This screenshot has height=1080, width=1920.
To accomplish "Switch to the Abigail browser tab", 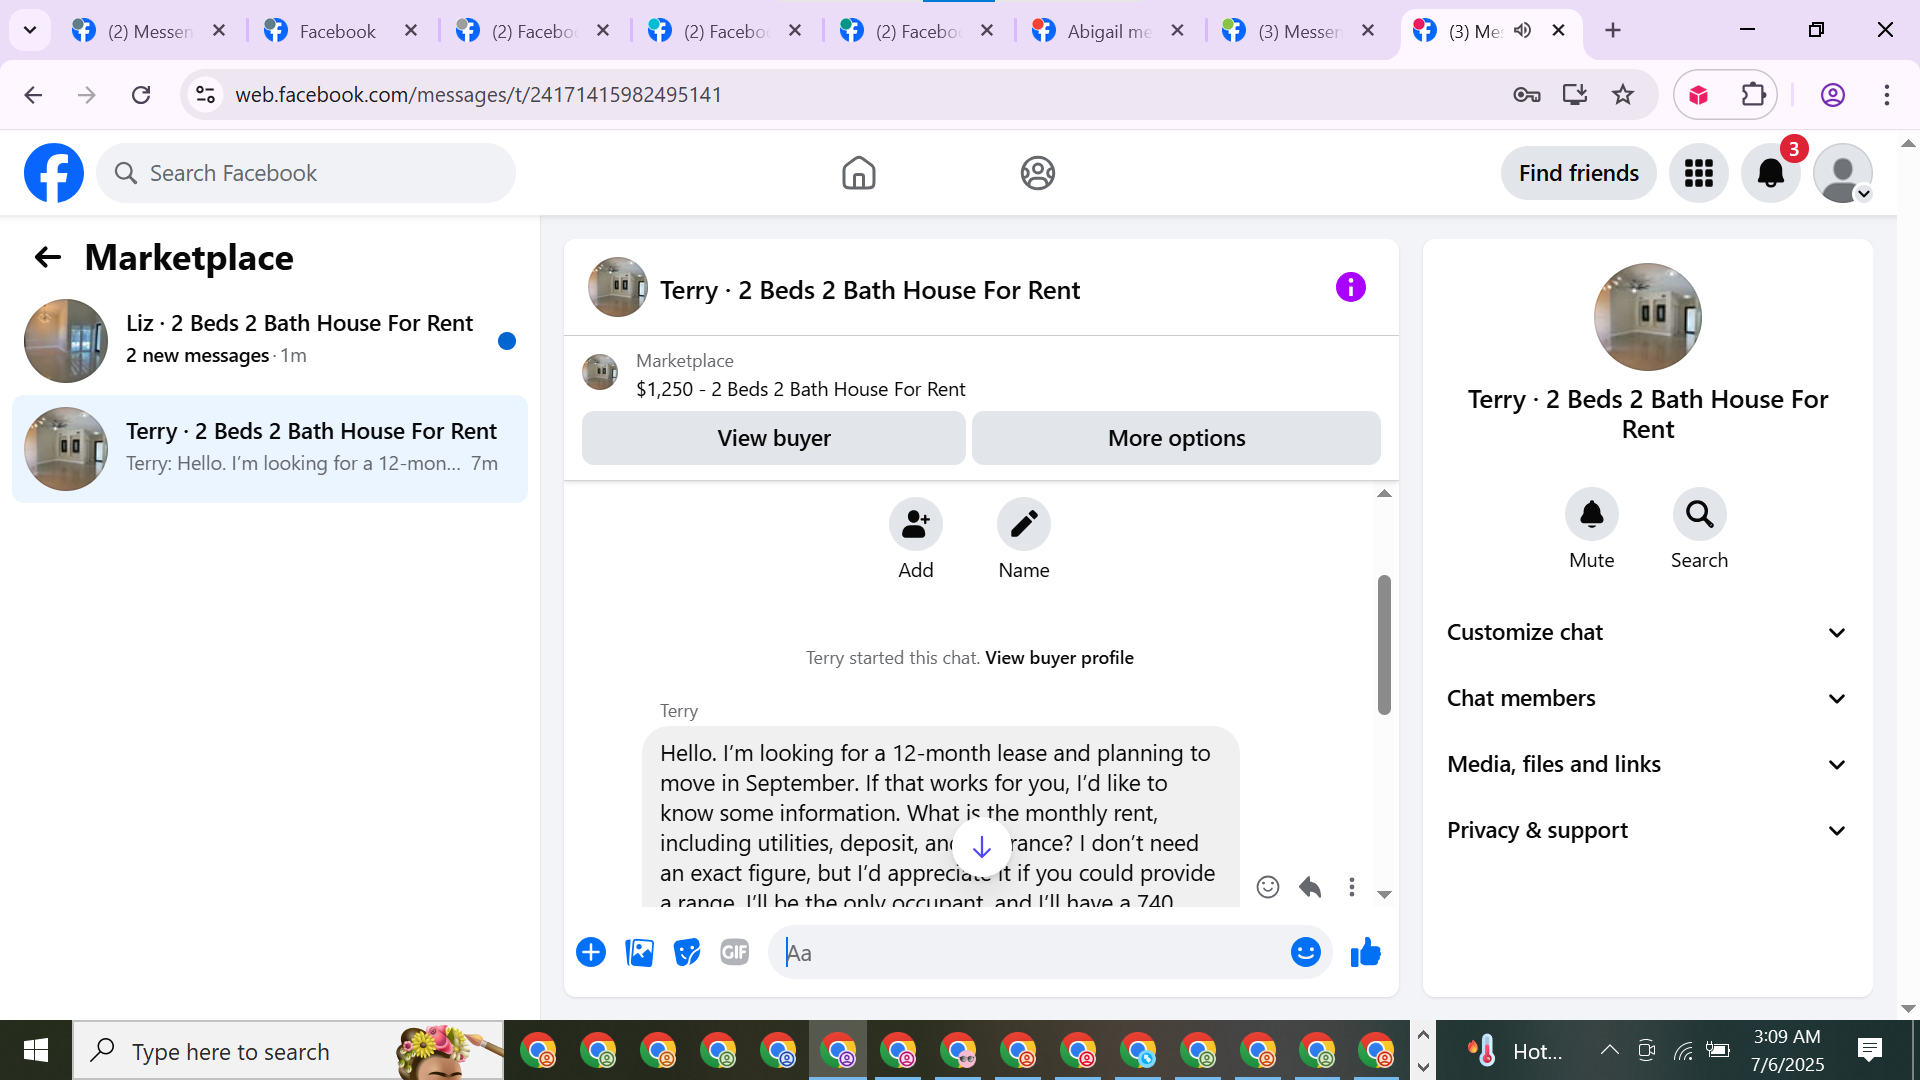I will coord(1108,31).
